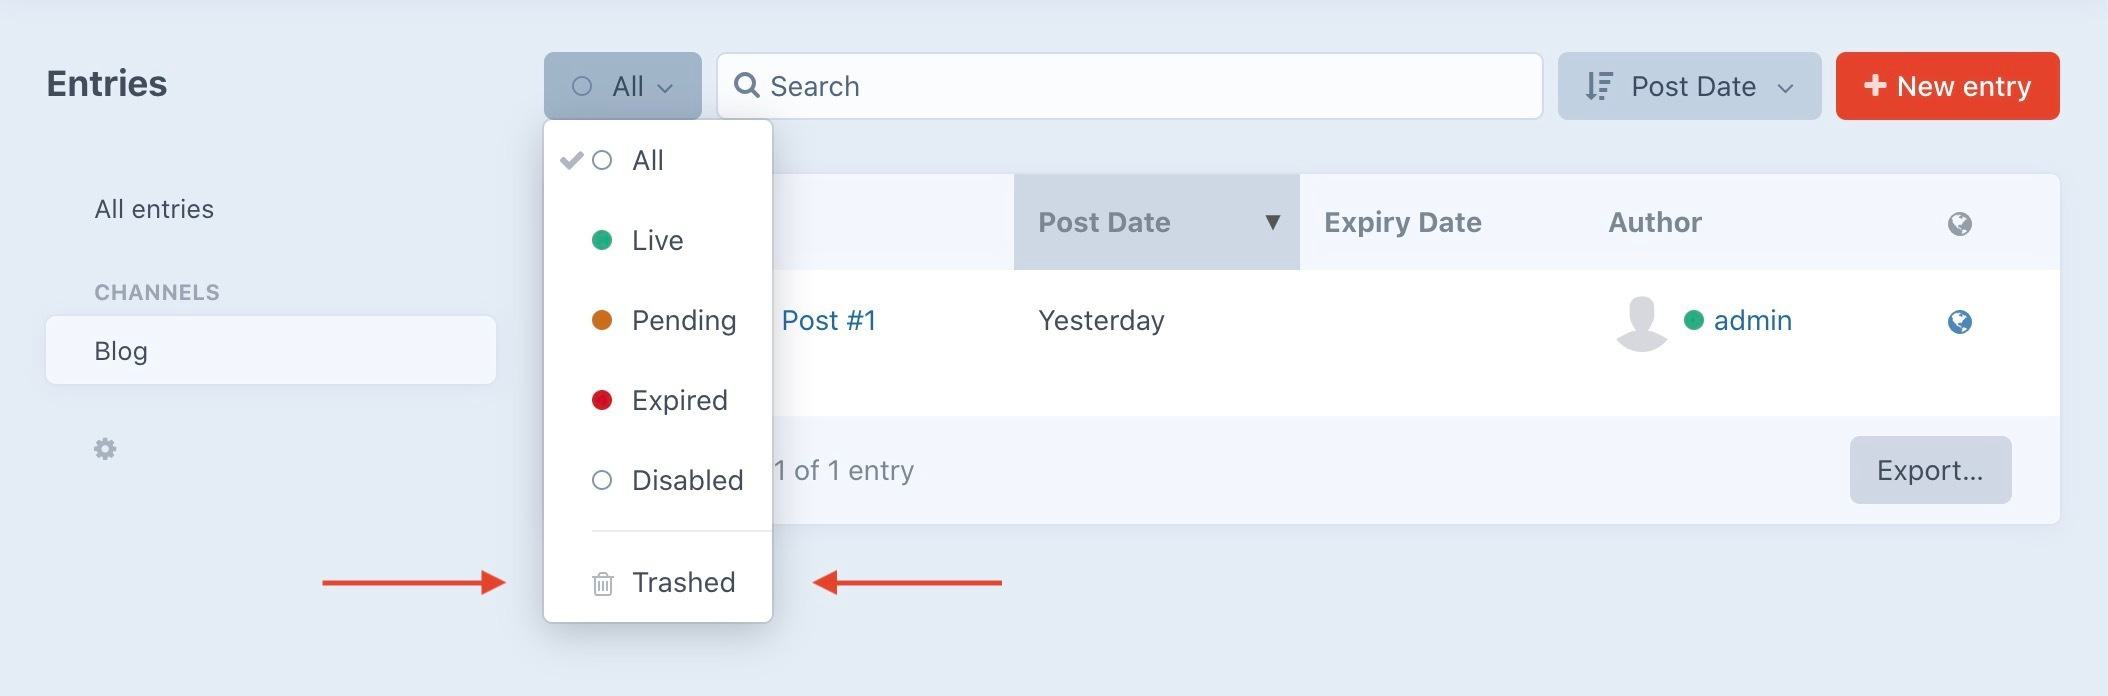Select the Live status option
Screen dimensions: 2108x696
click(x=657, y=240)
